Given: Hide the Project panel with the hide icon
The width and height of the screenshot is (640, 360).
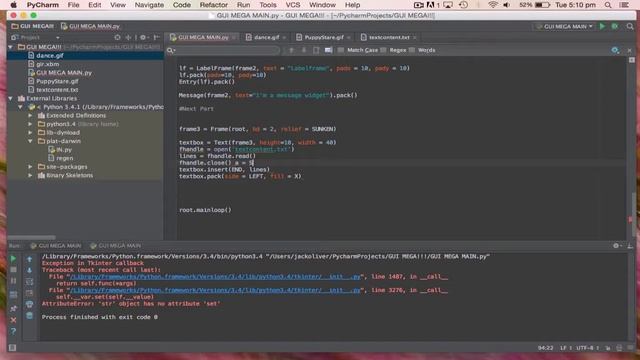Looking at the screenshot, I should pyautogui.click(x=156, y=37).
